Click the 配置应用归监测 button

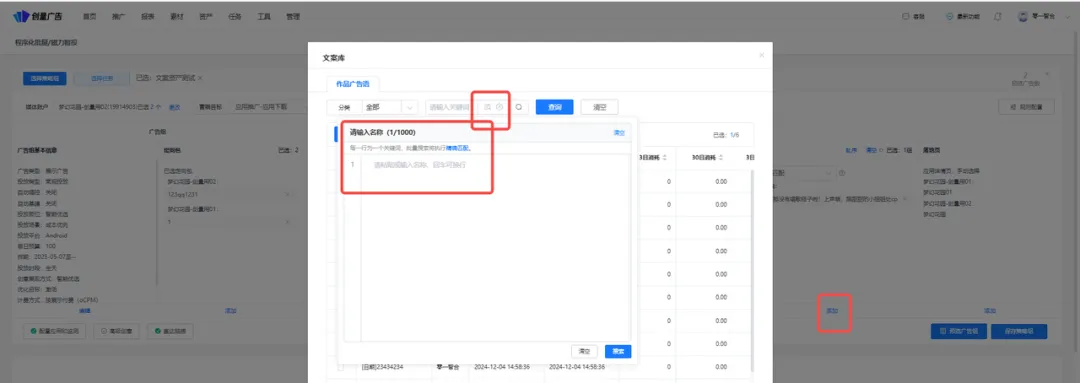(x=54, y=331)
